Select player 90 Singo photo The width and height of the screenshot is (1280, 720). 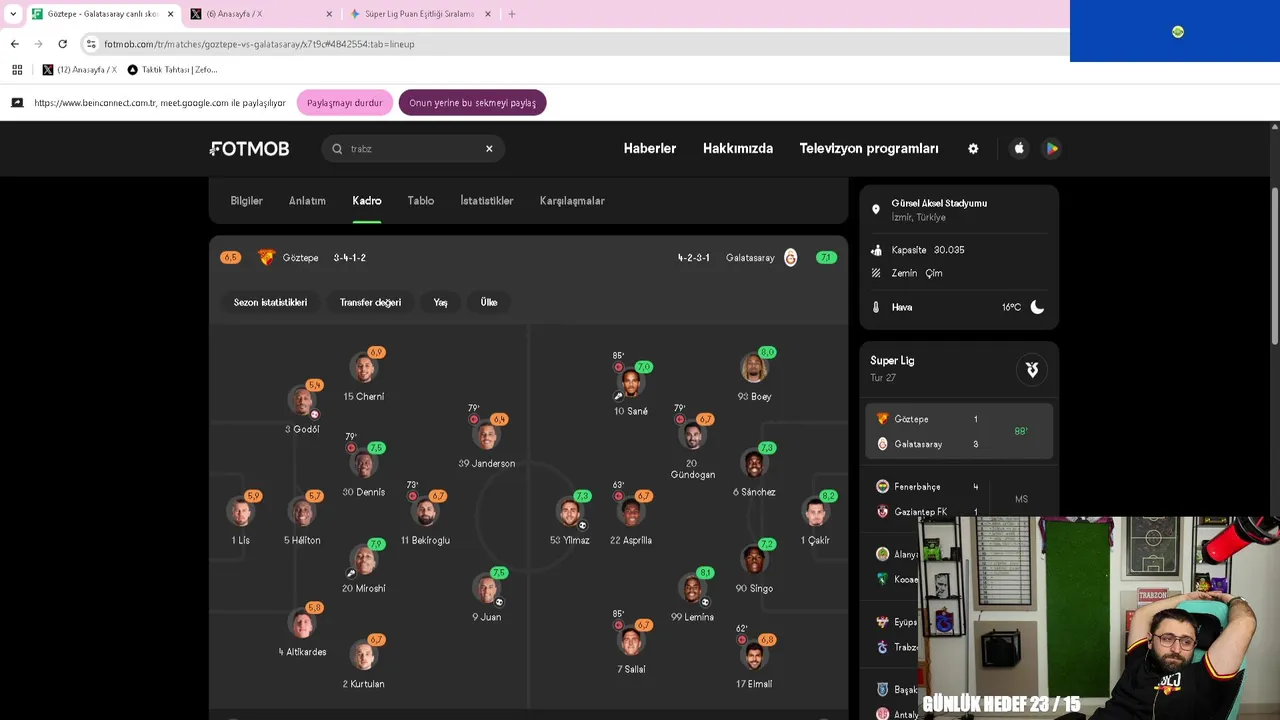(754, 560)
